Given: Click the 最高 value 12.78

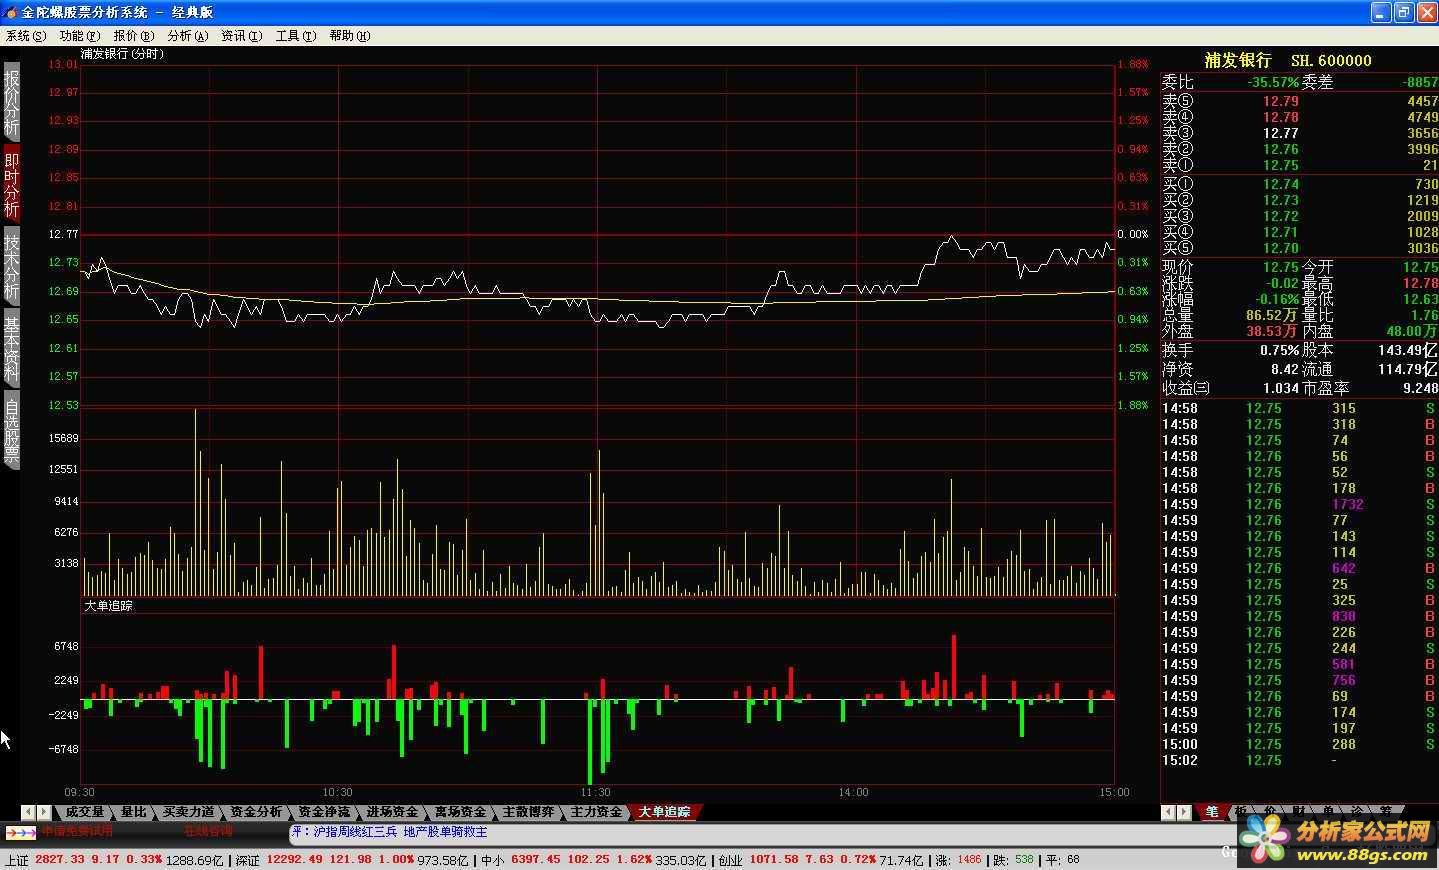Looking at the screenshot, I should pos(1420,283).
